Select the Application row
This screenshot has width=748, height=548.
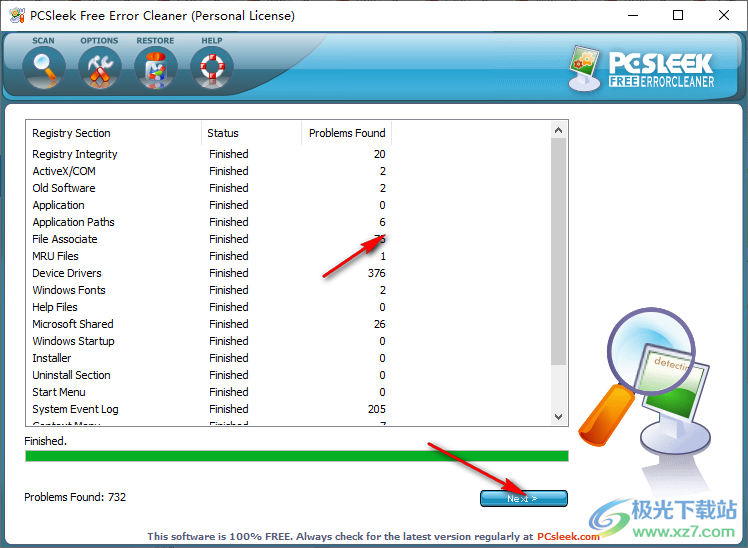pos(209,205)
